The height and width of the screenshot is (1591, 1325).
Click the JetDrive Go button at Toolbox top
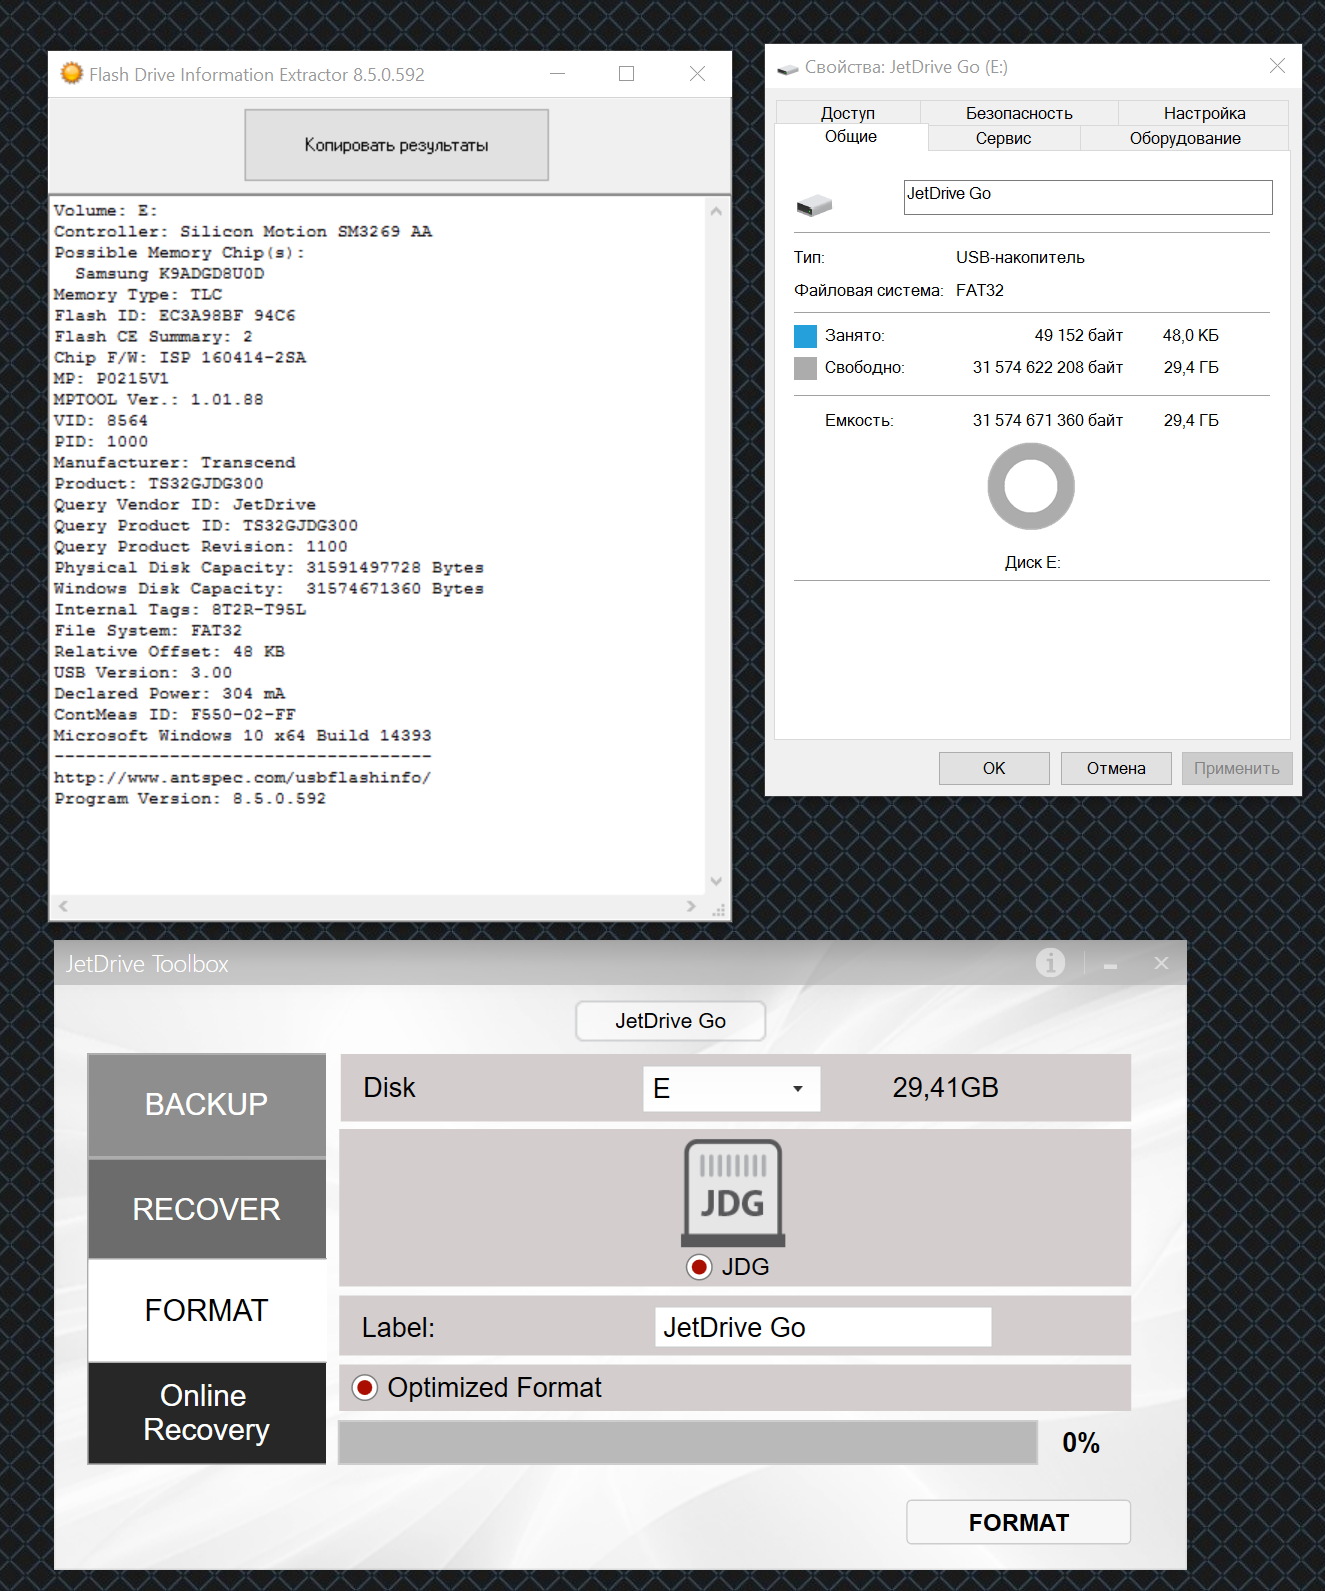click(671, 1021)
